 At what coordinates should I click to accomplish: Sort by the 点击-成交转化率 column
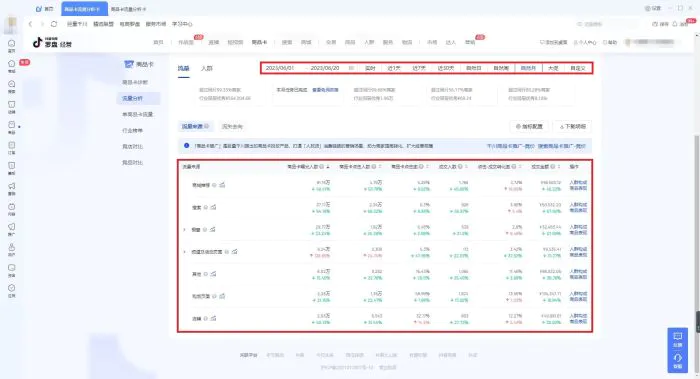[520, 167]
